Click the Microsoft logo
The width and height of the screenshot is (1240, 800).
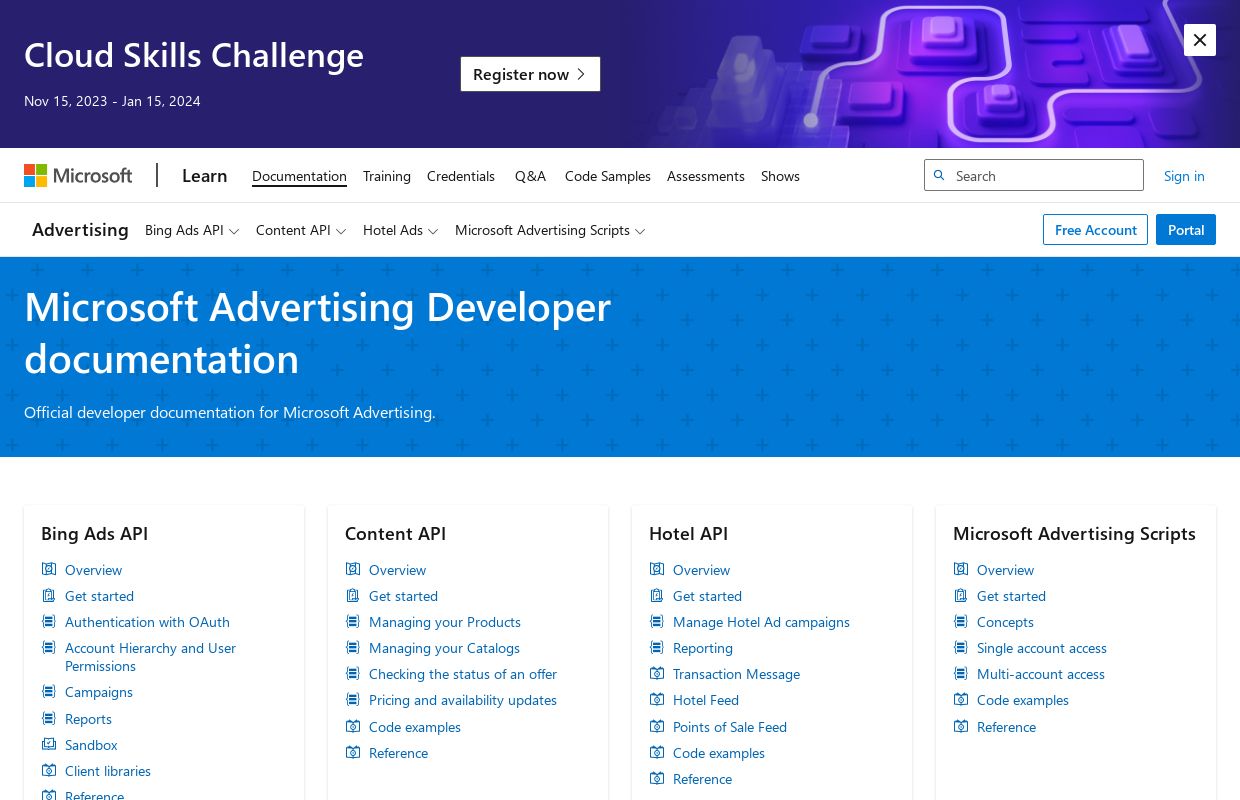pyautogui.click(x=78, y=176)
